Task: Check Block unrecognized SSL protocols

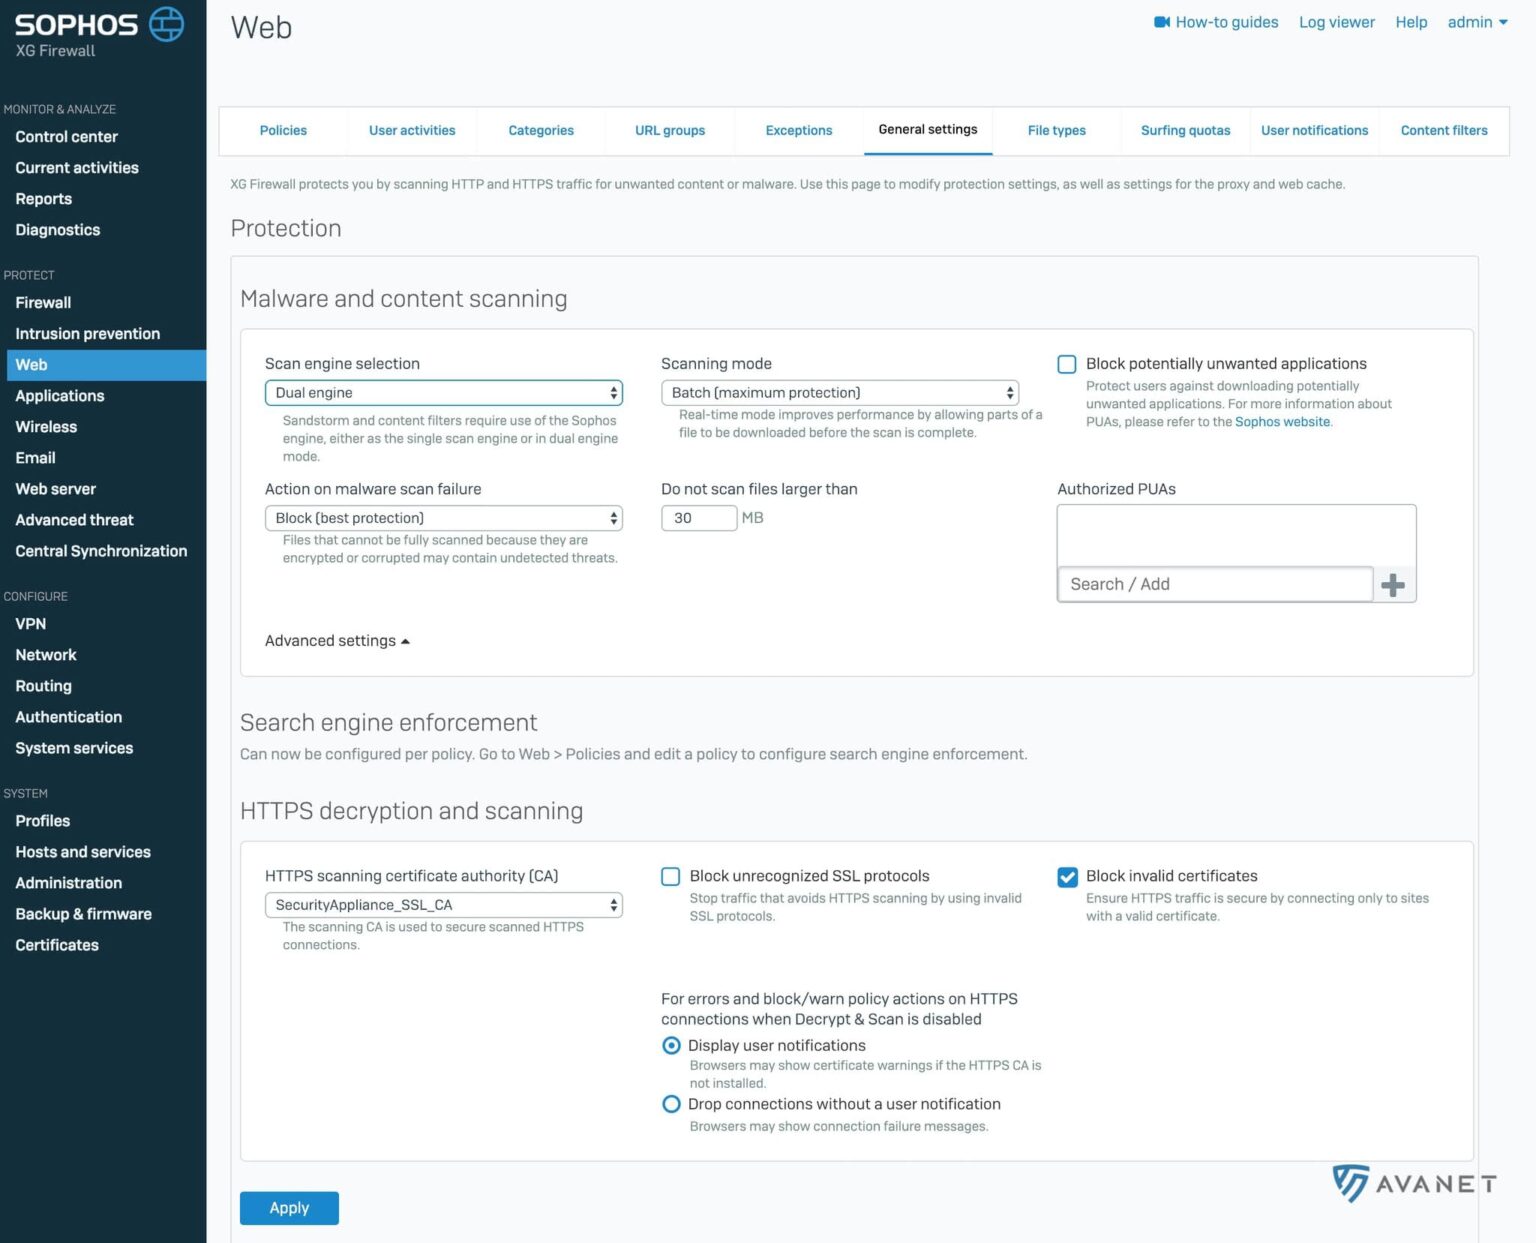Action: 670,876
